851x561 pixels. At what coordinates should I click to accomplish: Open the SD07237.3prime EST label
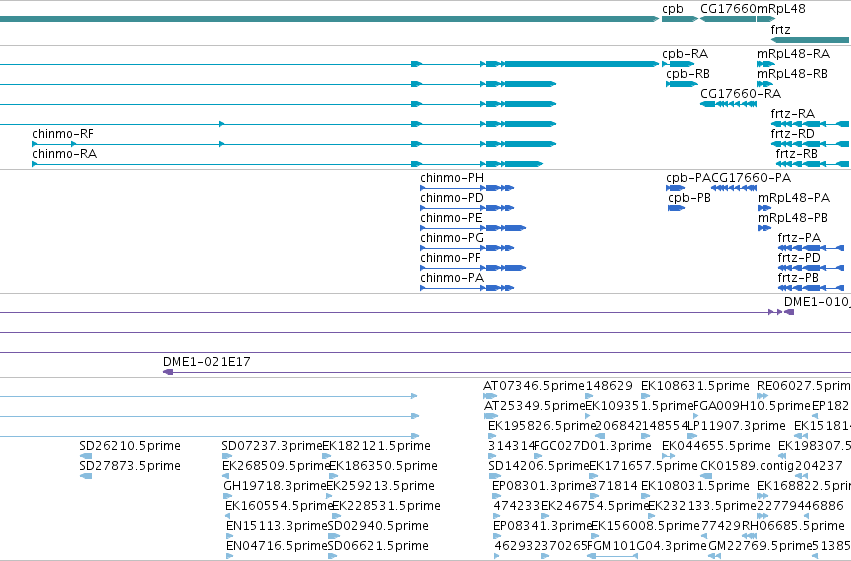point(272,446)
